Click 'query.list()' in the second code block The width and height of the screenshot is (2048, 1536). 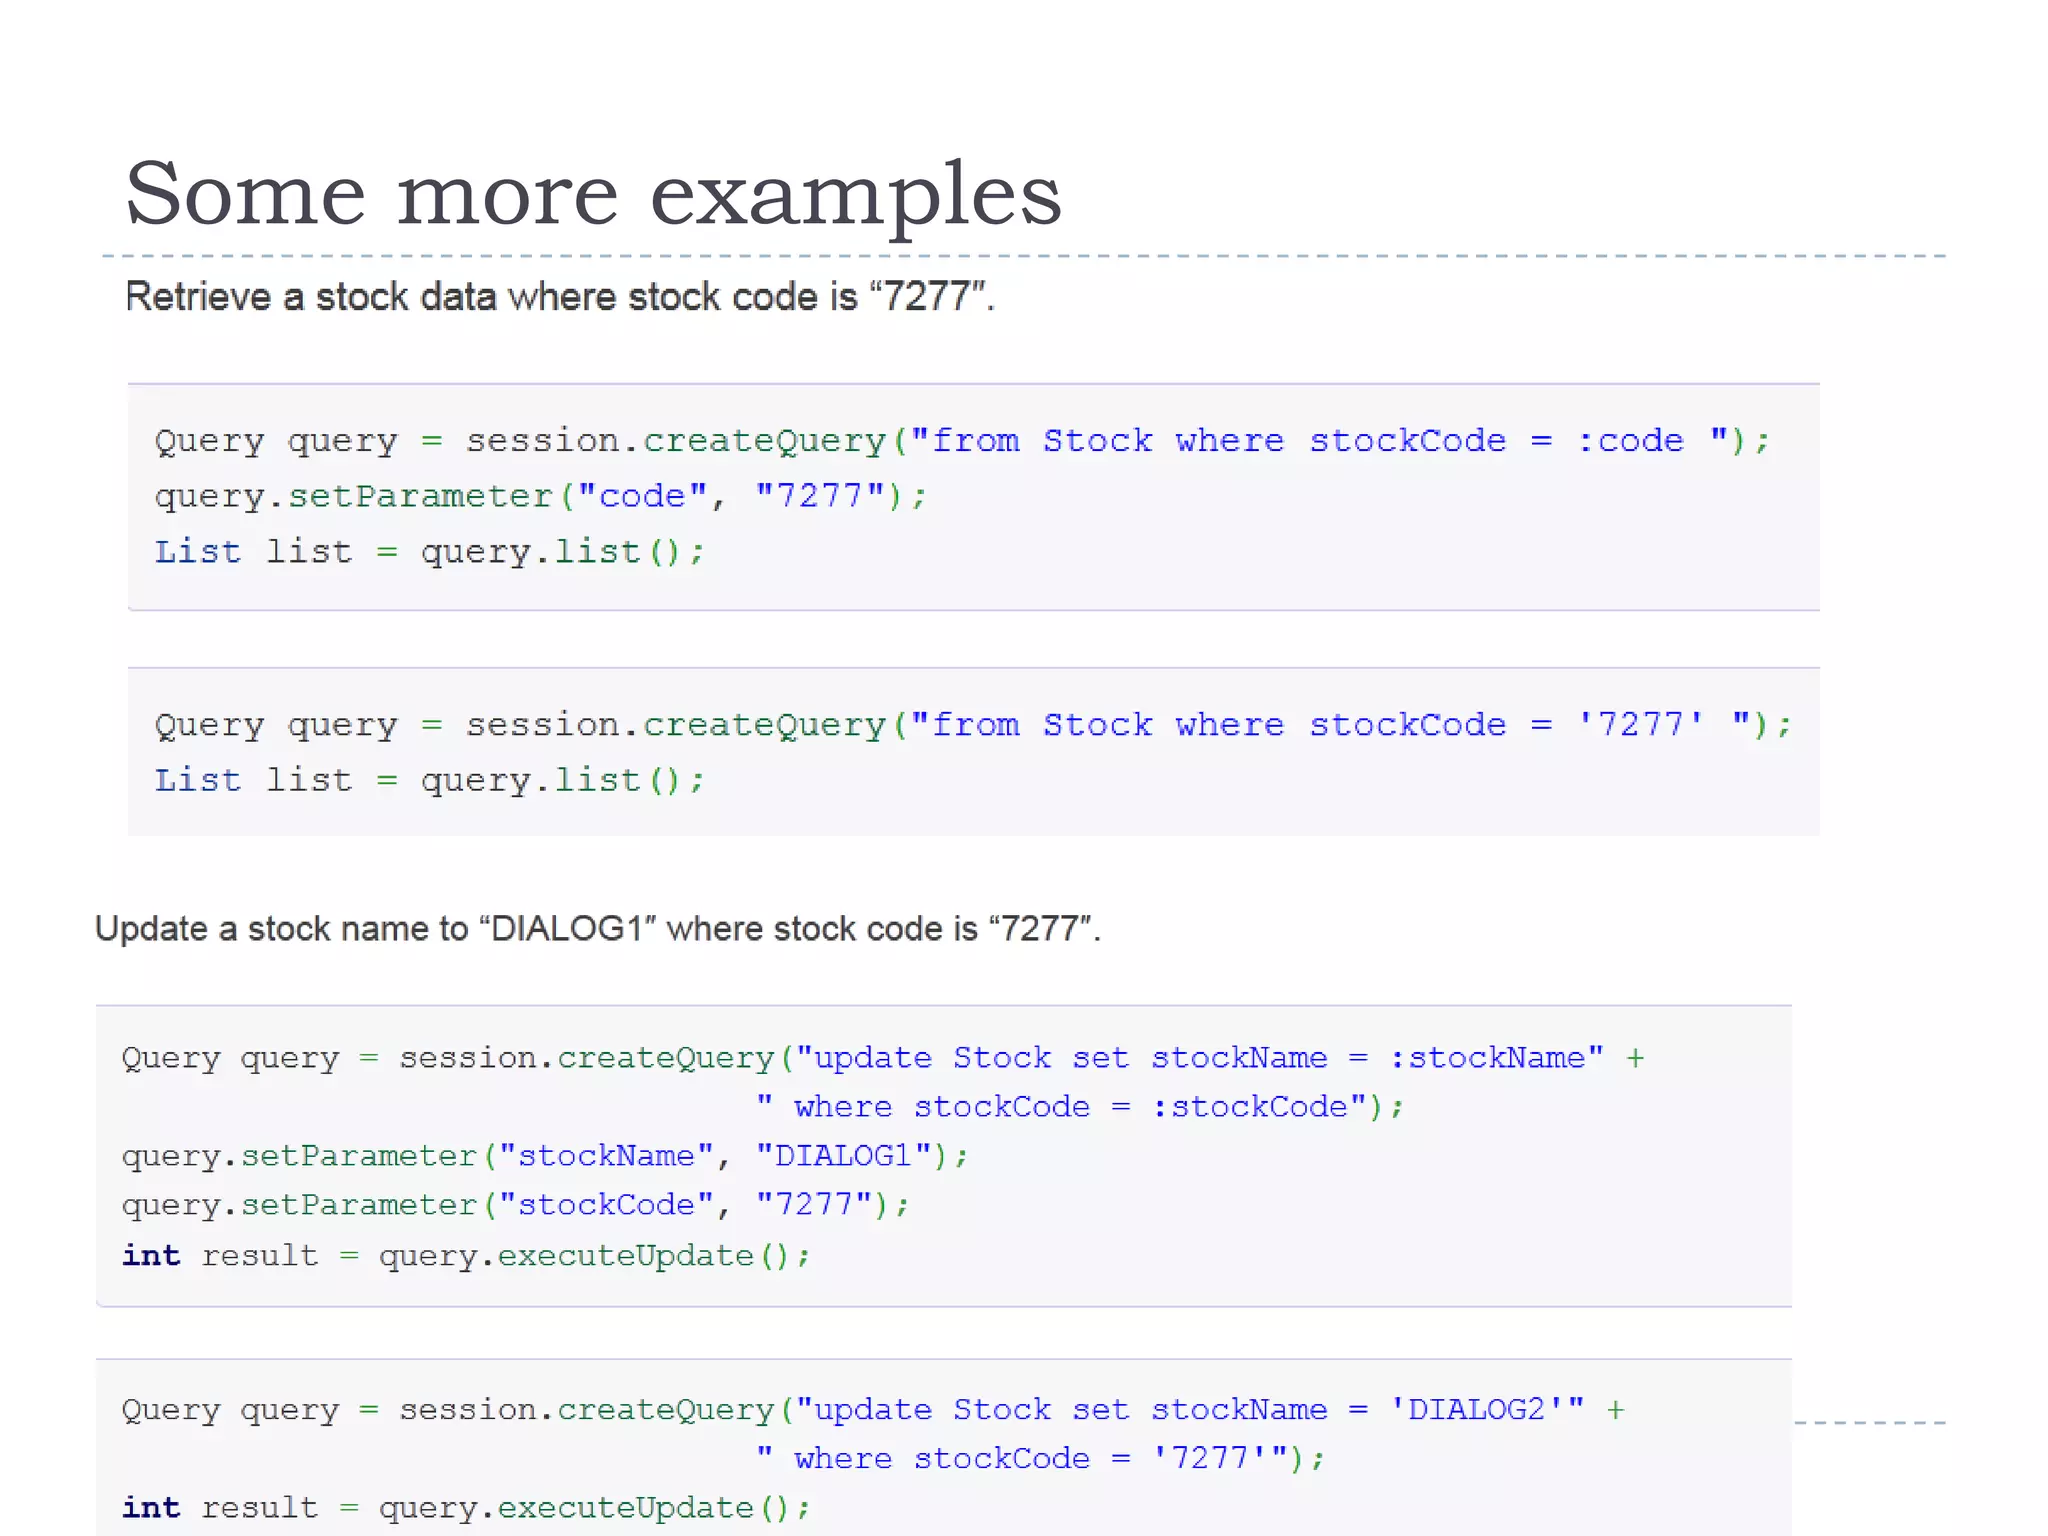[550, 780]
